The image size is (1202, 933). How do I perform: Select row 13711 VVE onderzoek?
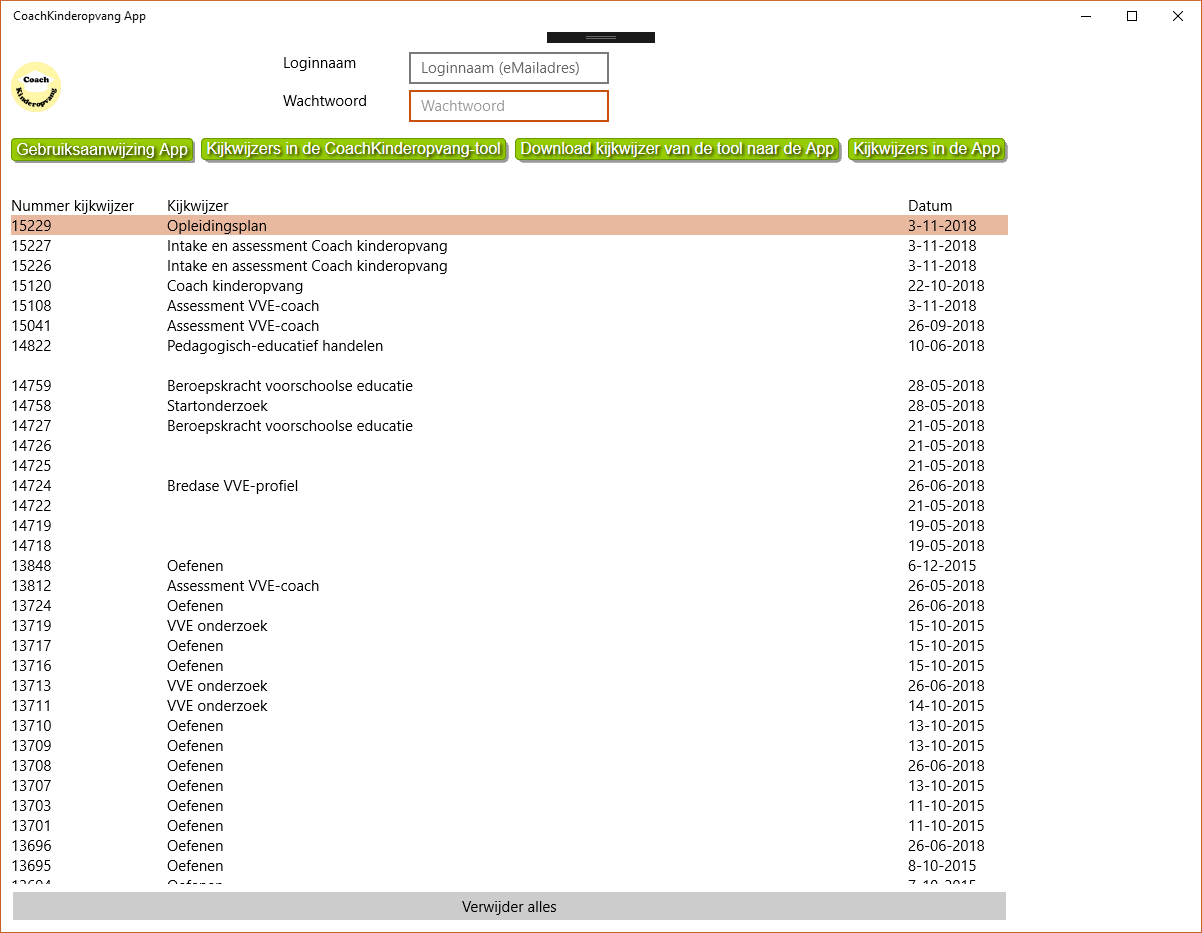[509, 706]
